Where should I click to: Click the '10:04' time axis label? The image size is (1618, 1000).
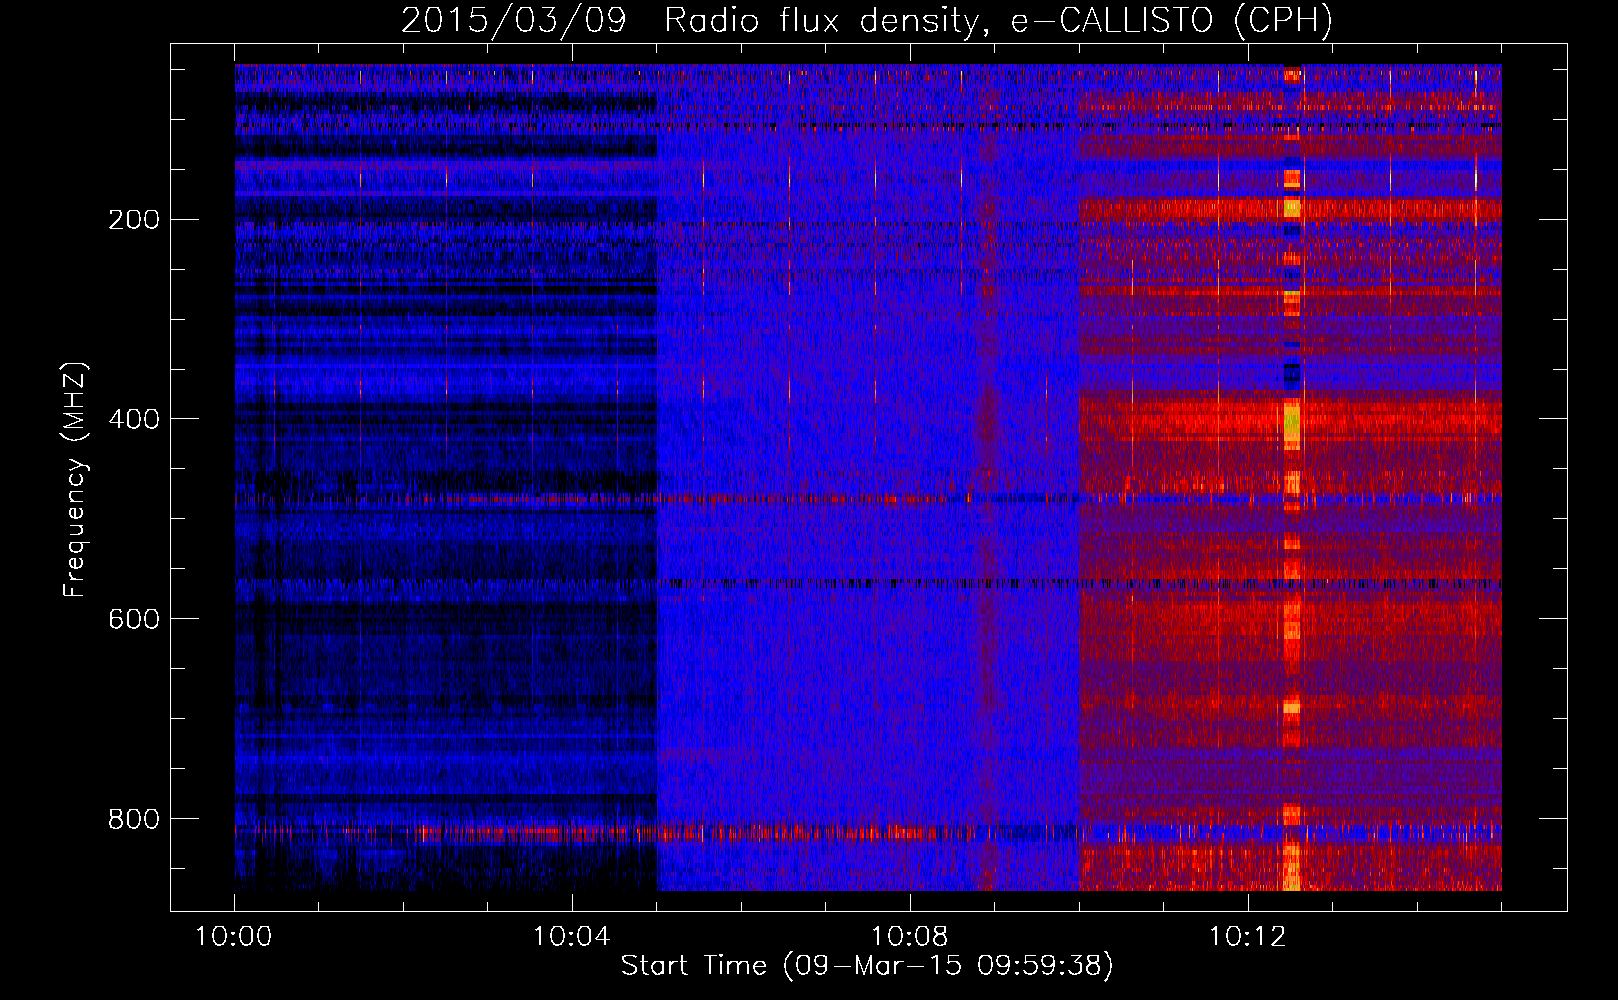tap(572, 937)
